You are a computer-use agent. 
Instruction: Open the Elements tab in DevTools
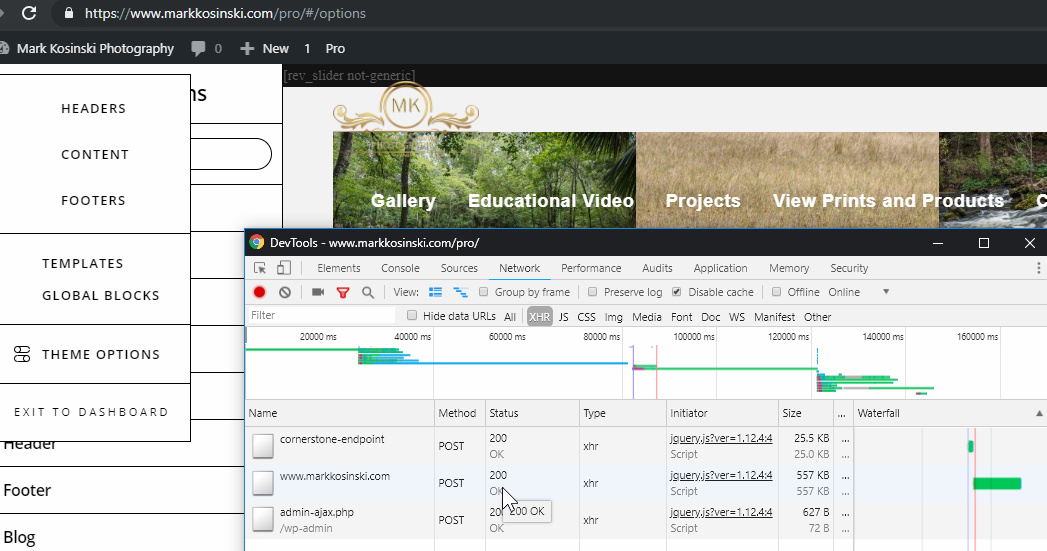(x=339, y=268)
